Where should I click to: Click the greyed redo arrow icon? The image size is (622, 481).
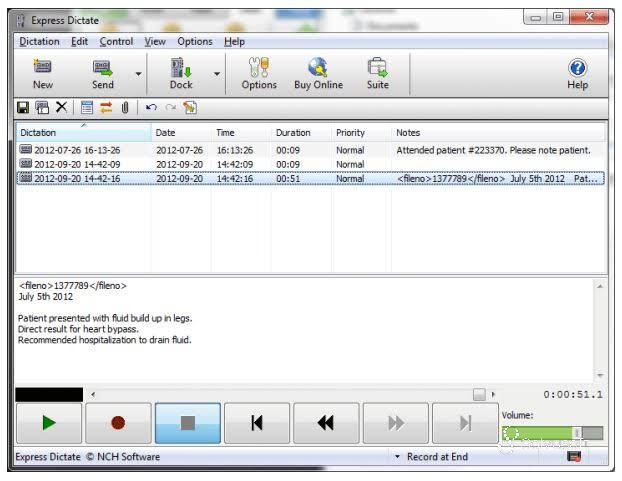click(x=171, y=107)
